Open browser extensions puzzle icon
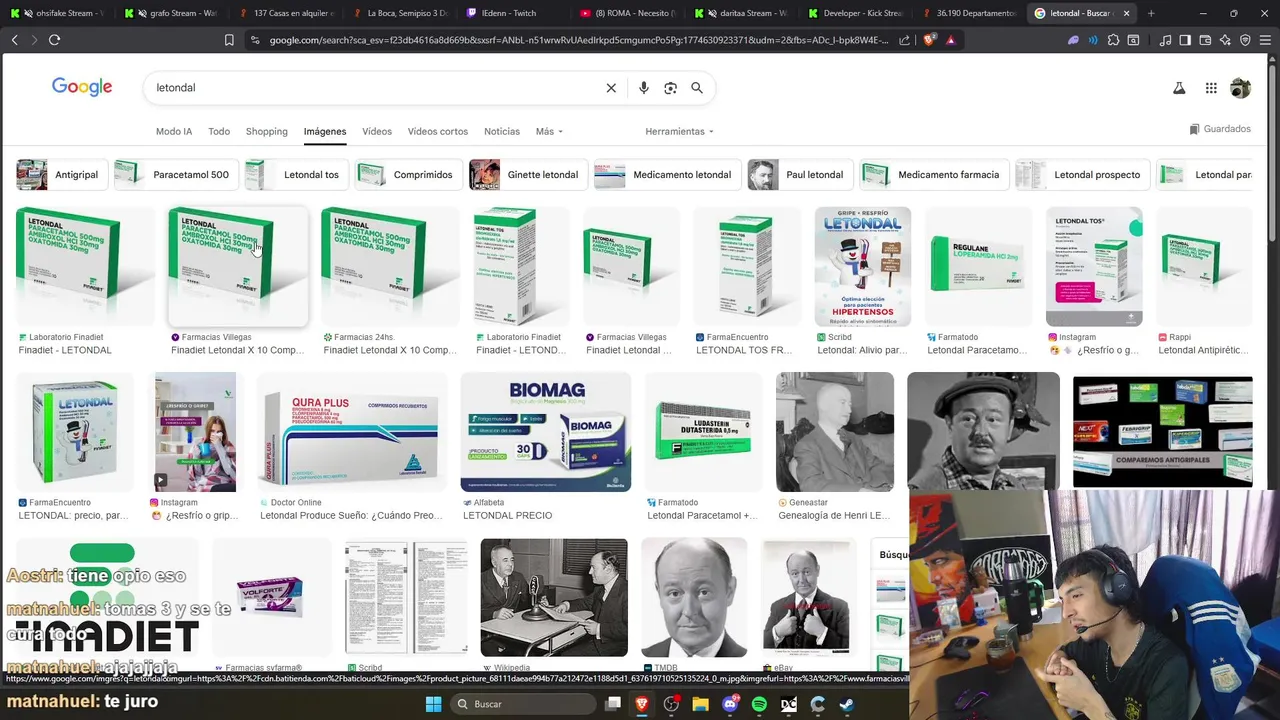The height and width of the screenshot is (720, 1280). click(x=1113, y=40)
